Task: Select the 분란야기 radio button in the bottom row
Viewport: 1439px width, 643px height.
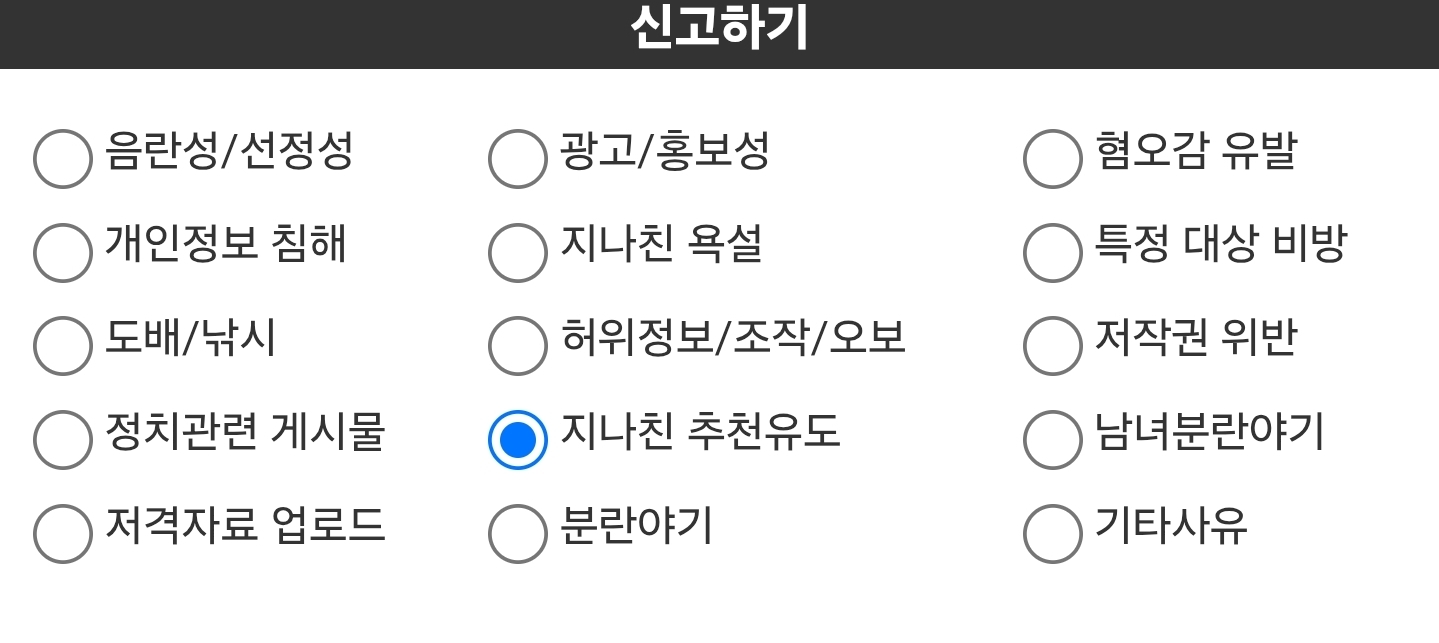Action: click(518, 533)
